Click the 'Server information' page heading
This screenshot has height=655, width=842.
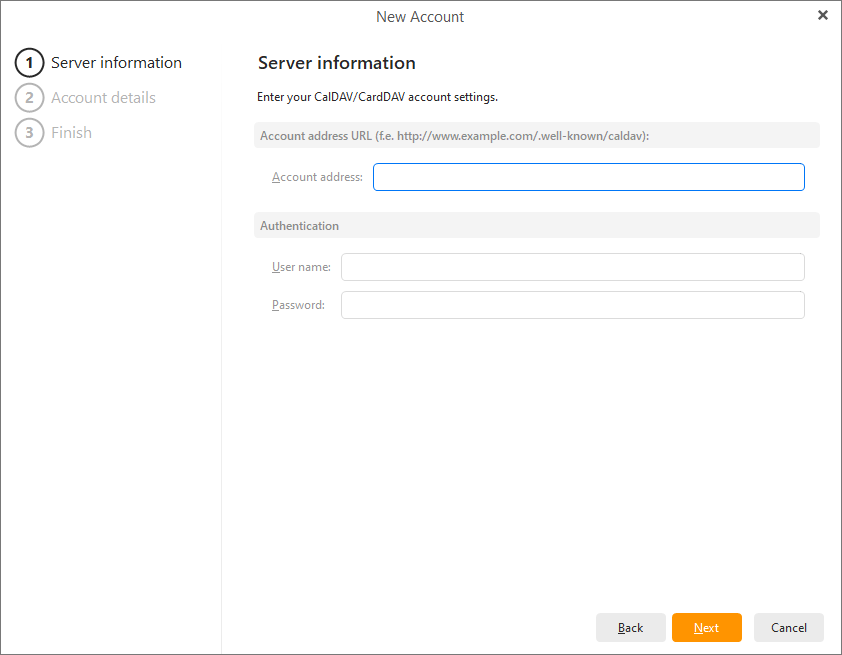coord(336,63)
